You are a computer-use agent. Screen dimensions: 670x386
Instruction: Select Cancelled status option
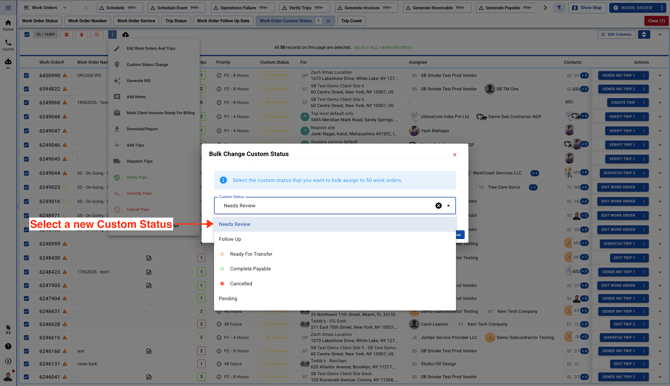tap(335, 283)
